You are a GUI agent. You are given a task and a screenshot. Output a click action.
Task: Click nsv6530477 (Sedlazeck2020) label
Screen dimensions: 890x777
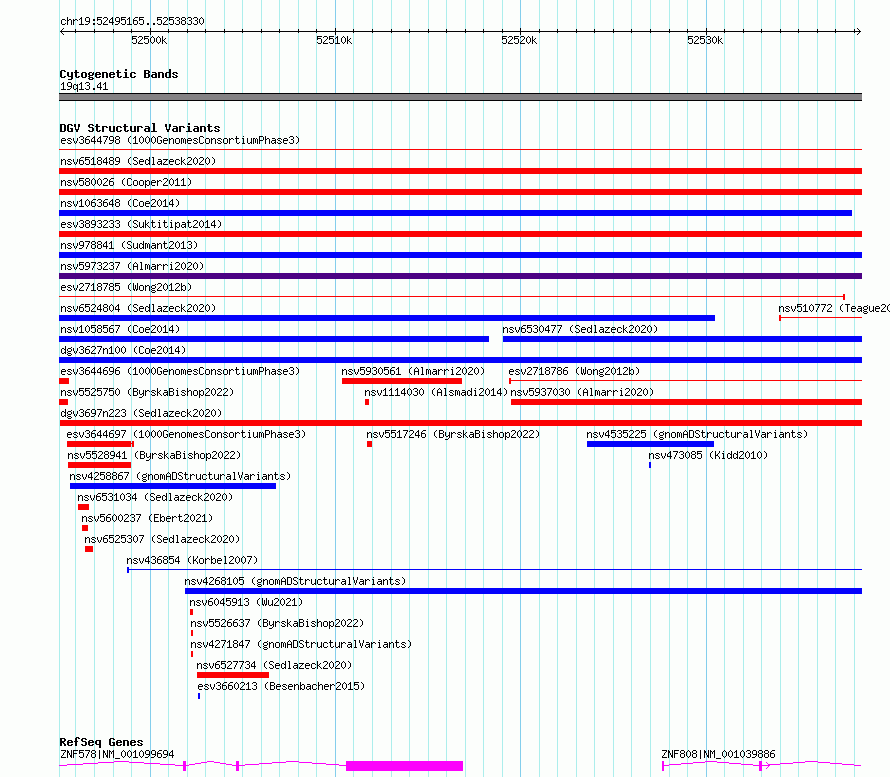(580, 329)
